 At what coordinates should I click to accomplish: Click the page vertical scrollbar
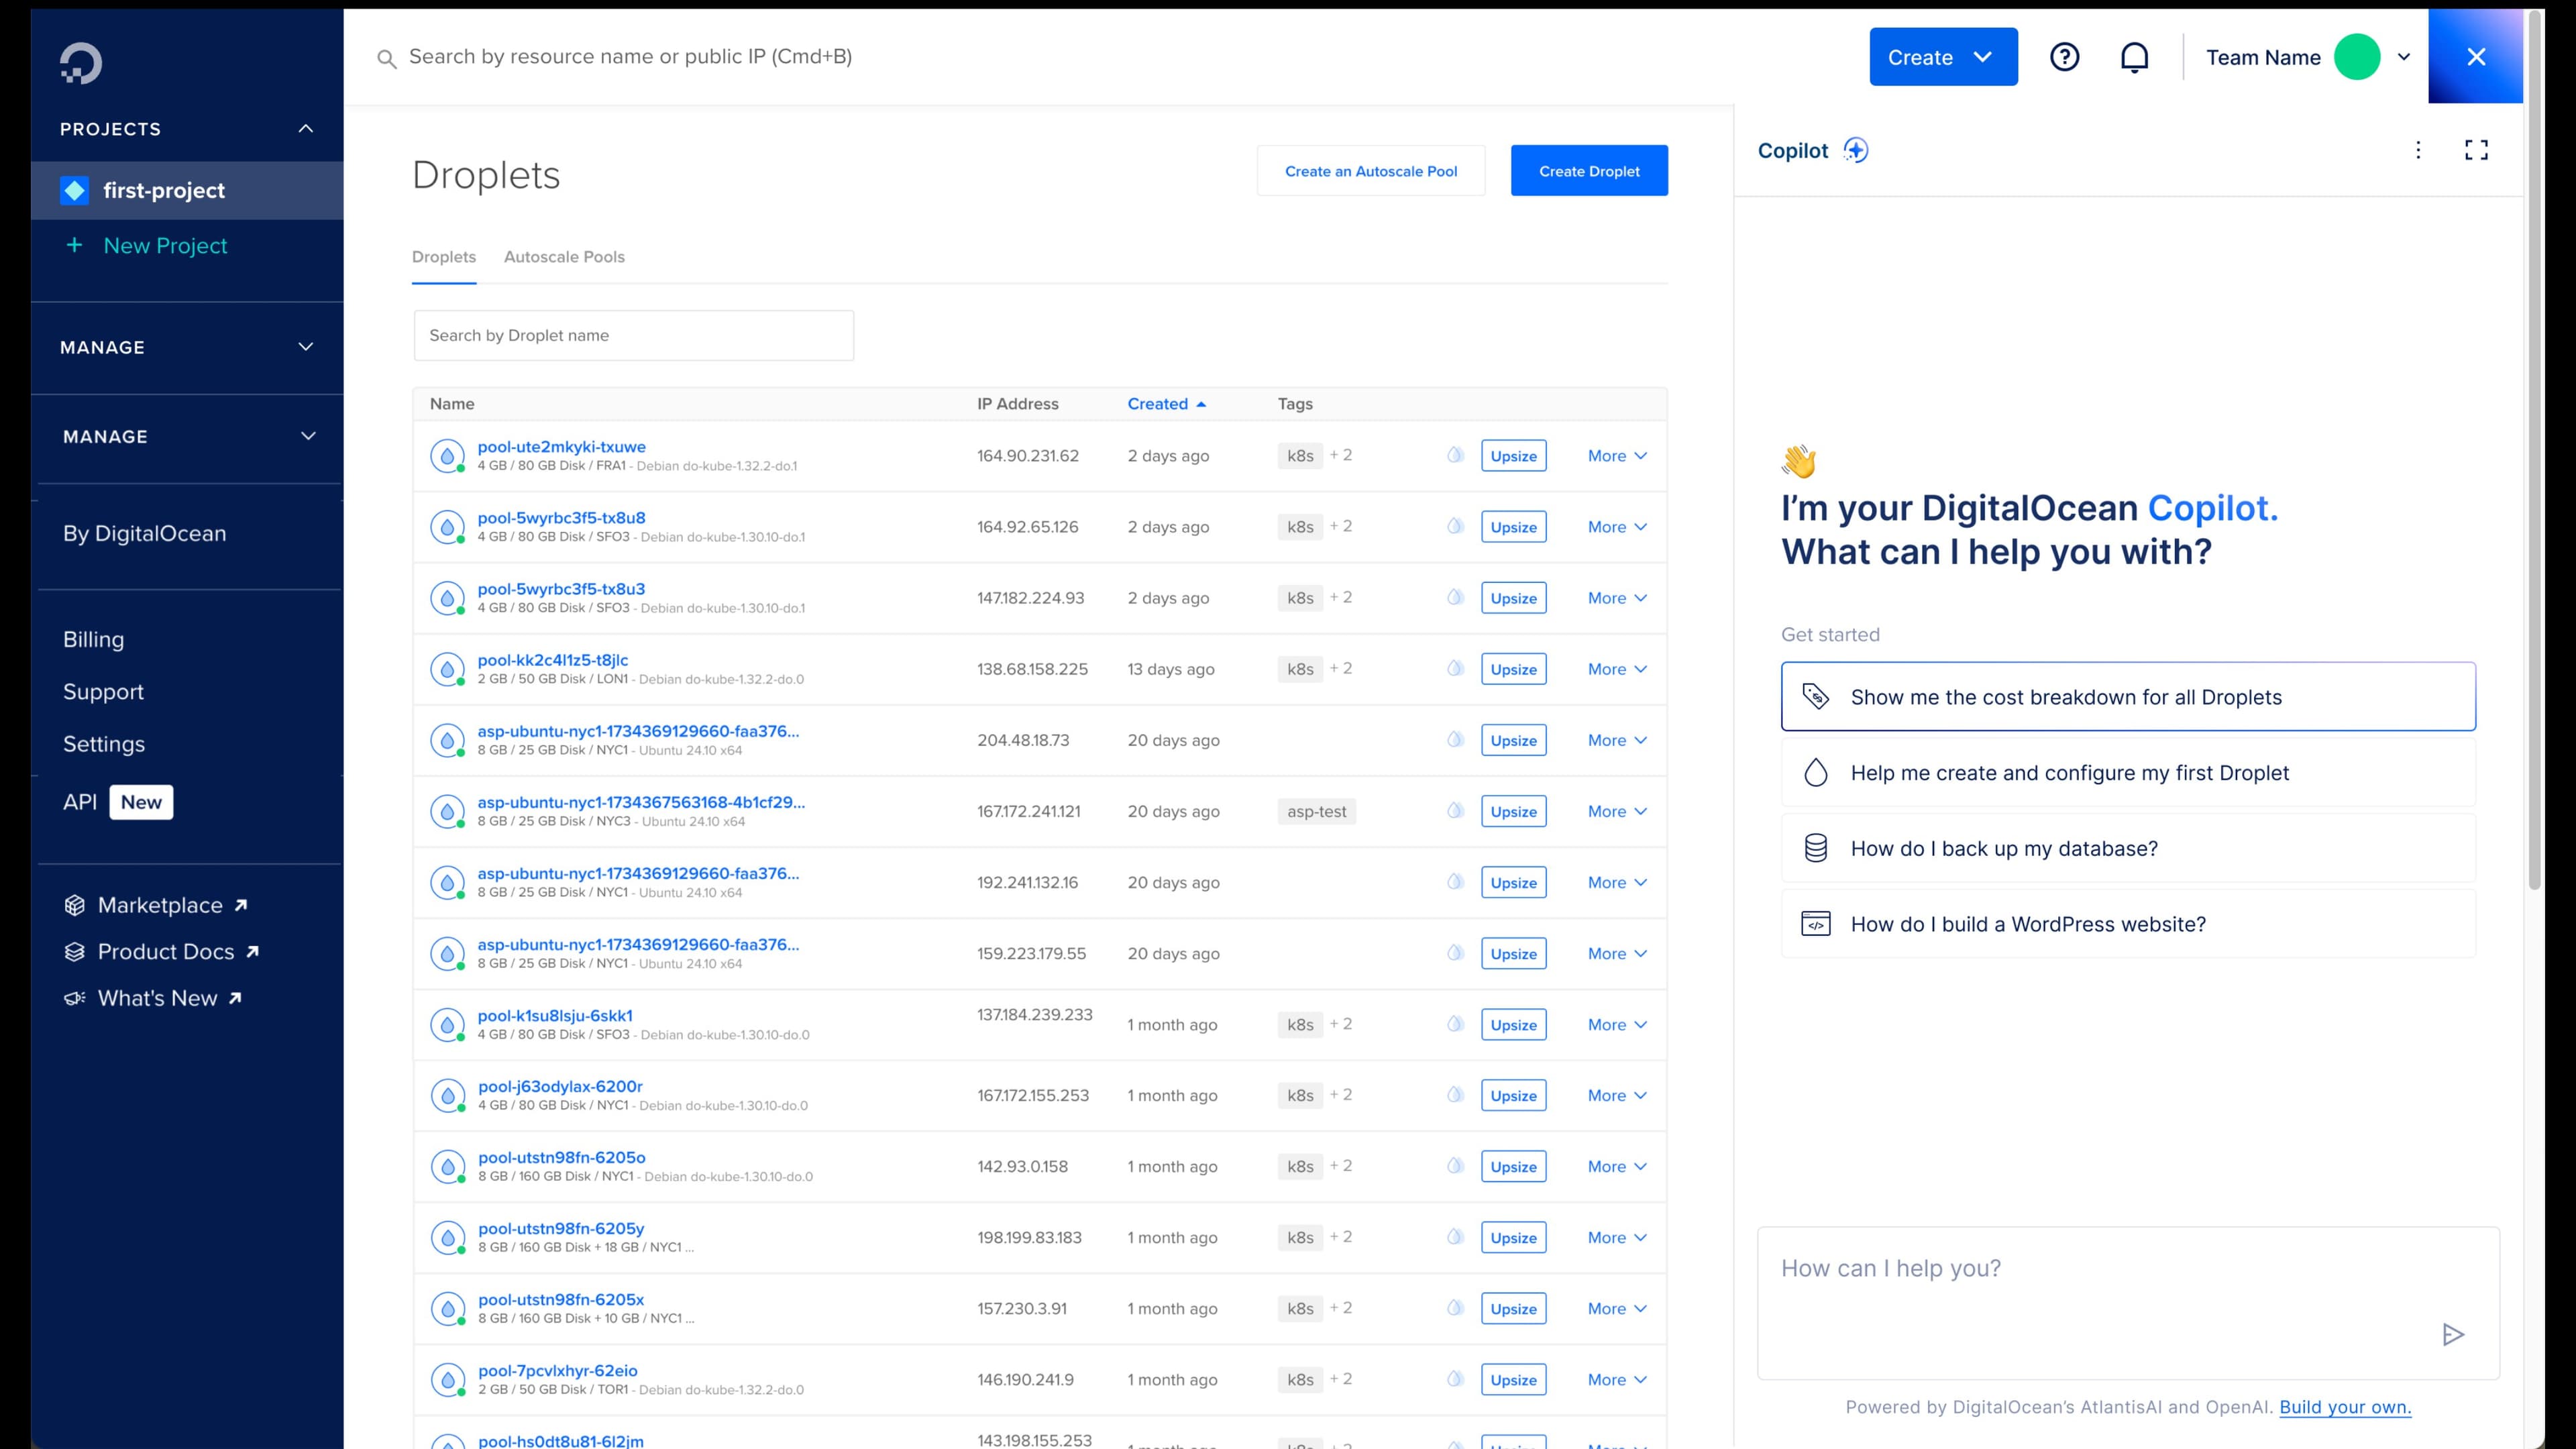click(2534, 450)
